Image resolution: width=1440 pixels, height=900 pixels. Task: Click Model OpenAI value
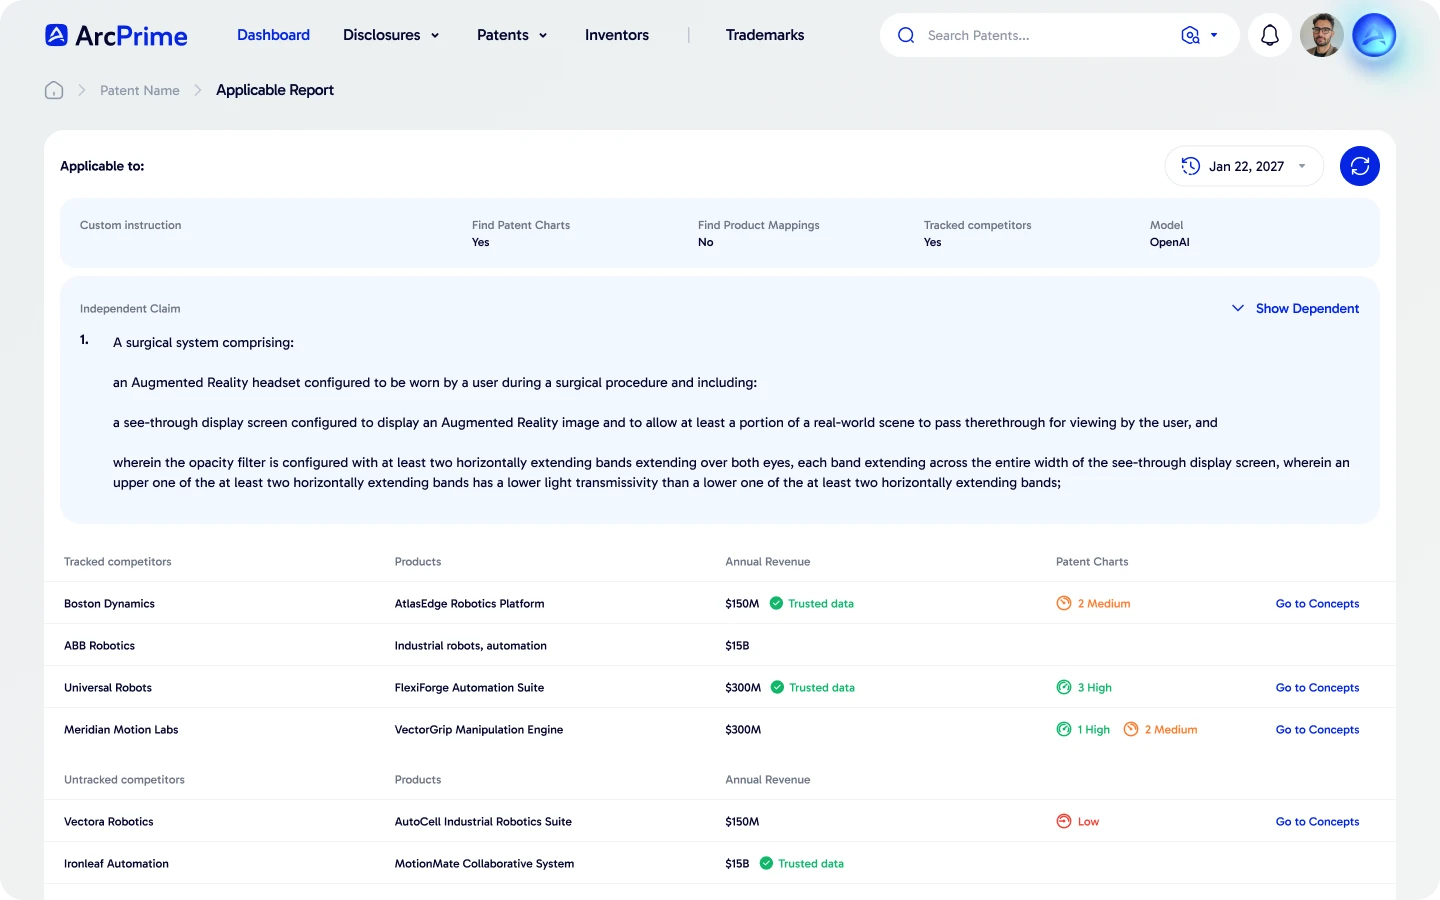point(1169,242)
